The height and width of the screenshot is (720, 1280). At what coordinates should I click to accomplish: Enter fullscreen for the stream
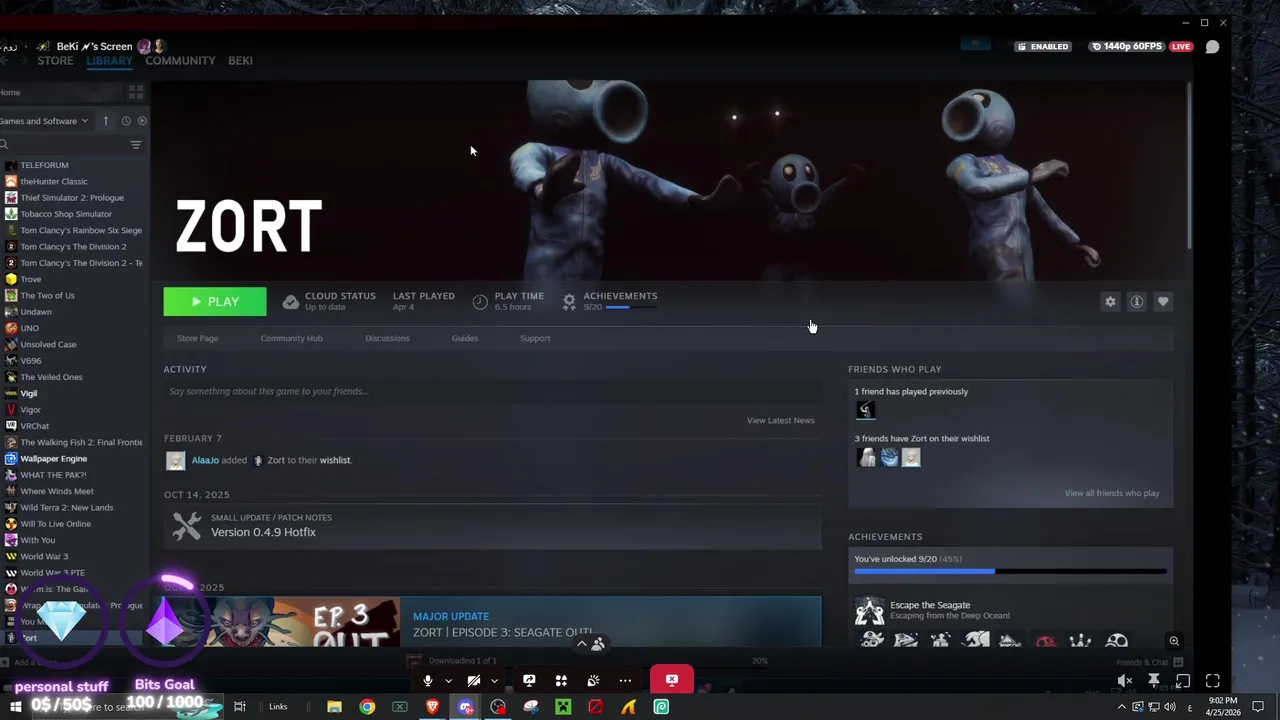point(1212,681)
